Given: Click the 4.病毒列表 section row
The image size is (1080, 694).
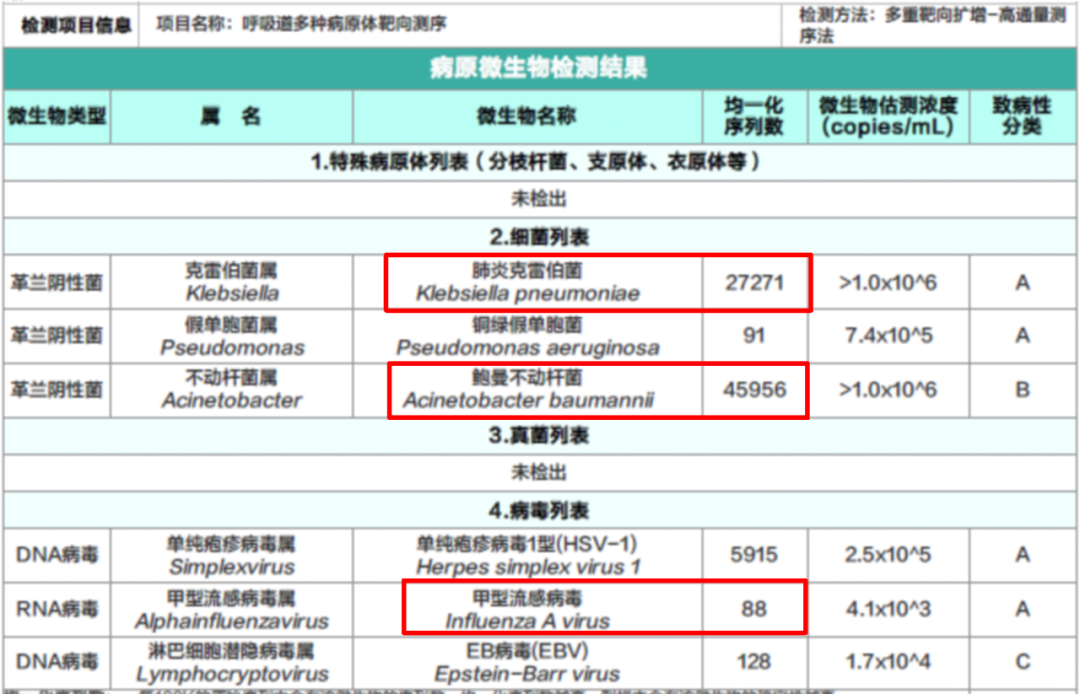Looking at the screenshot, I should pos(539,512).
